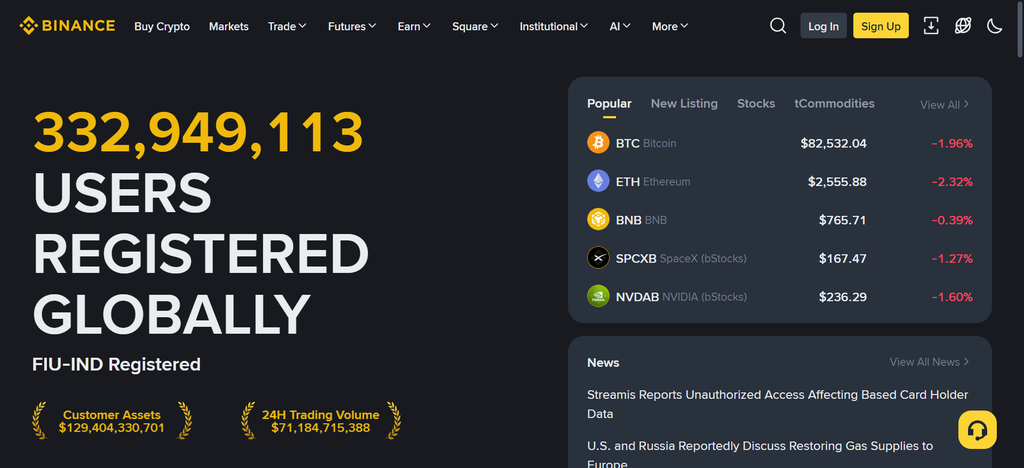Click Customer Assets $129,404,330,701 badge

(112, 421)
